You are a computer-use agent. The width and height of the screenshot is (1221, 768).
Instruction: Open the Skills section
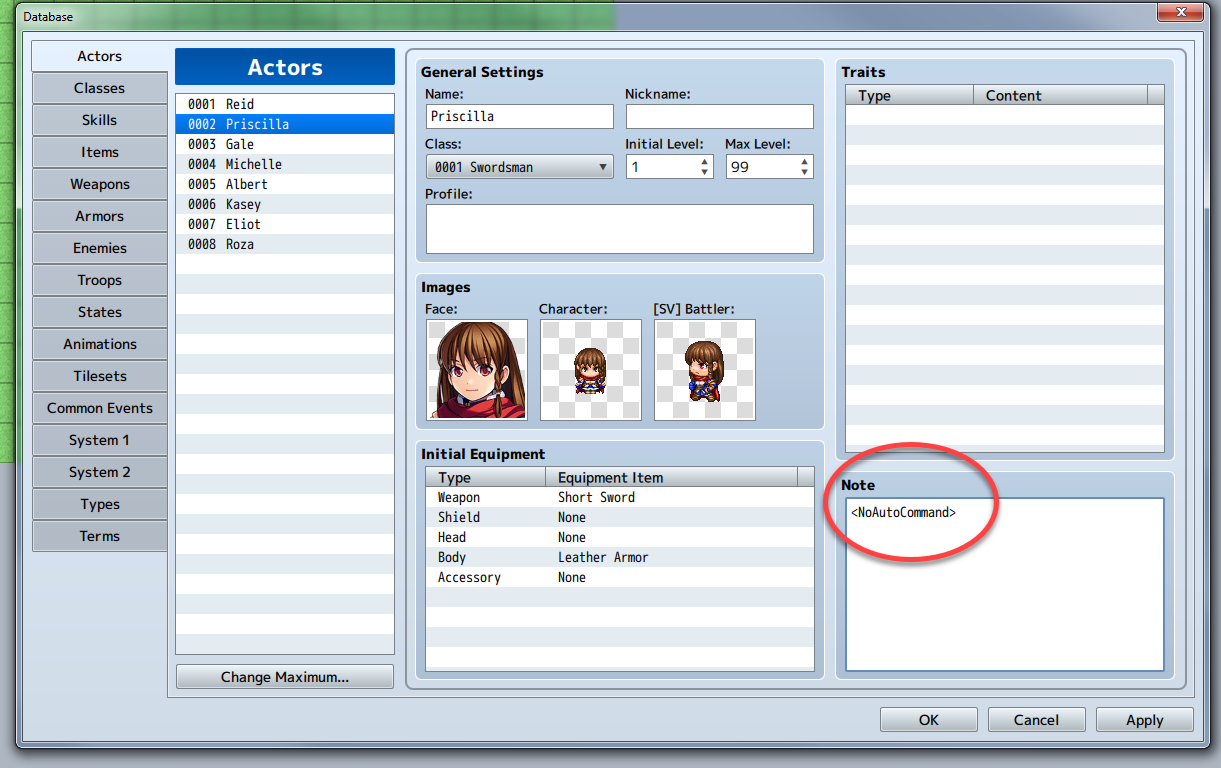pyautogui.click(x=99, y=119)
